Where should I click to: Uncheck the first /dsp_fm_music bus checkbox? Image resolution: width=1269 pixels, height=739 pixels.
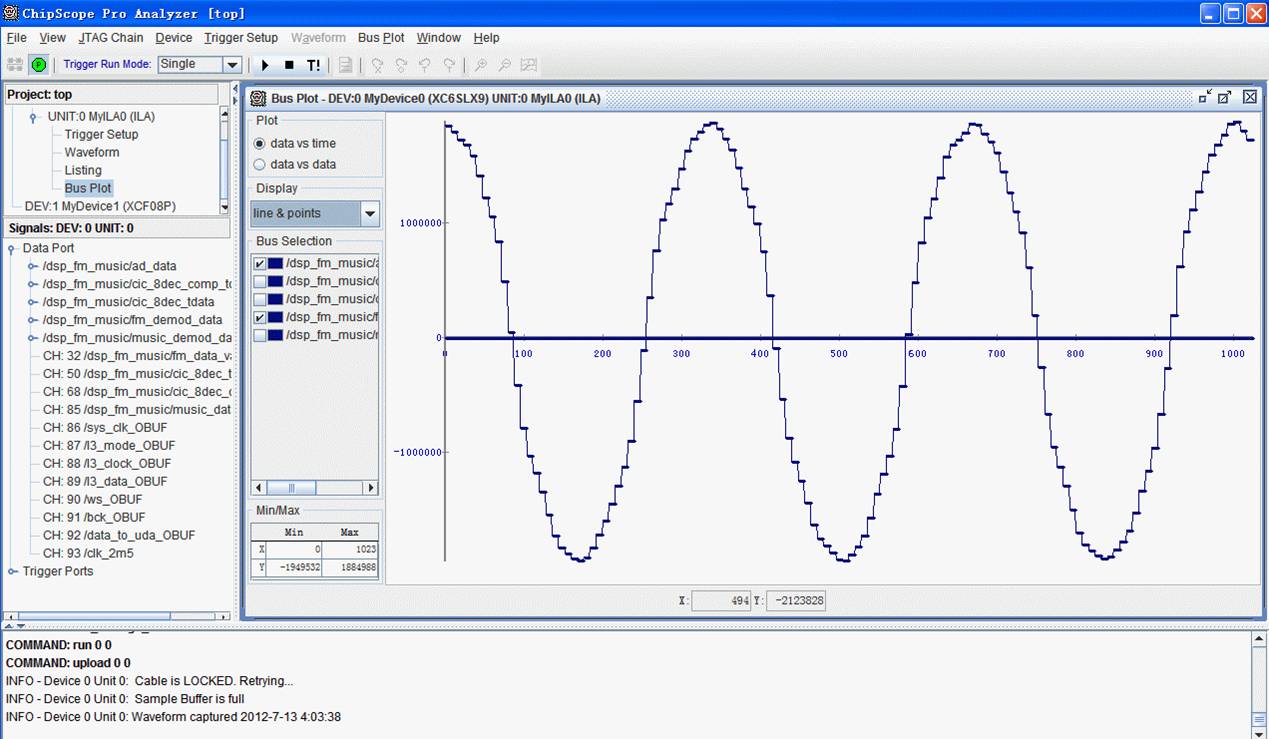260,263
